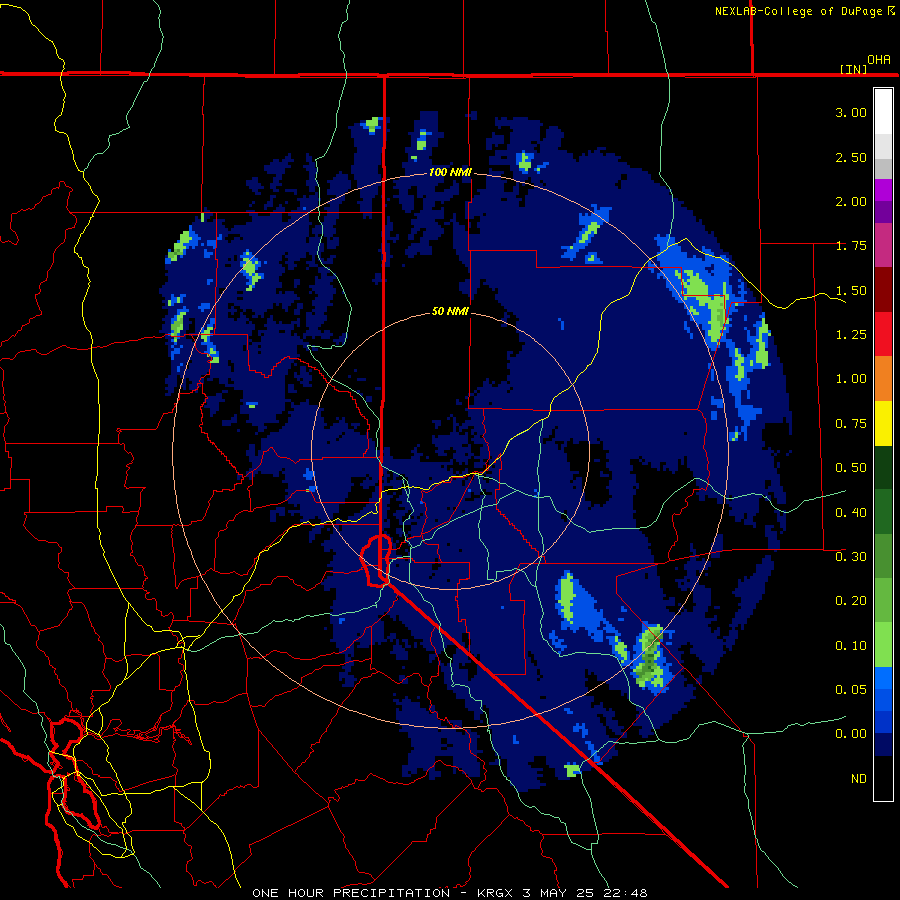Viewport: 900px width, 900px height.
Task: Click the 0.30 legend value
Action: [851, 557]
